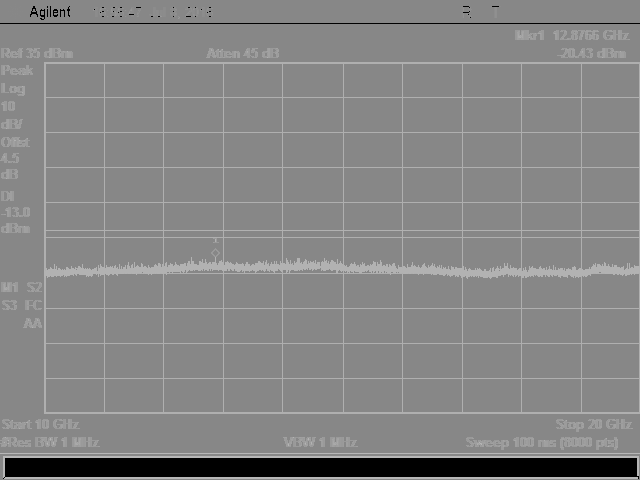Screen dimensions: 640x480
Task: Click the 'Peak' detector label
Action: [17, 71]
